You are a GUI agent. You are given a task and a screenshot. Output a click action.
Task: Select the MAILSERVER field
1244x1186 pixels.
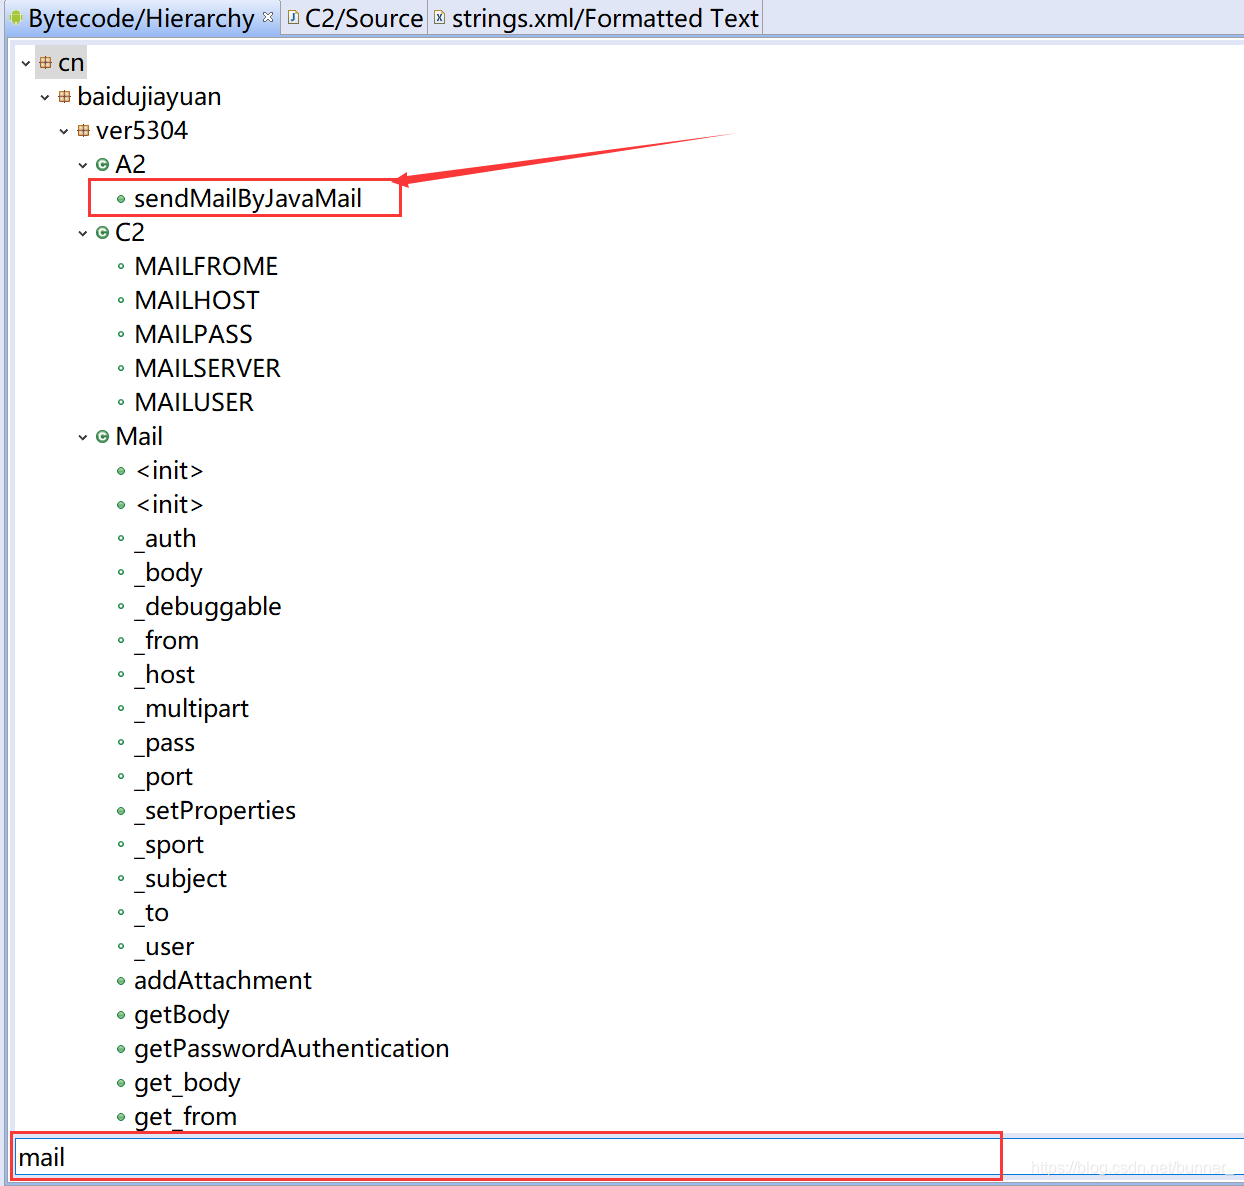208,368
